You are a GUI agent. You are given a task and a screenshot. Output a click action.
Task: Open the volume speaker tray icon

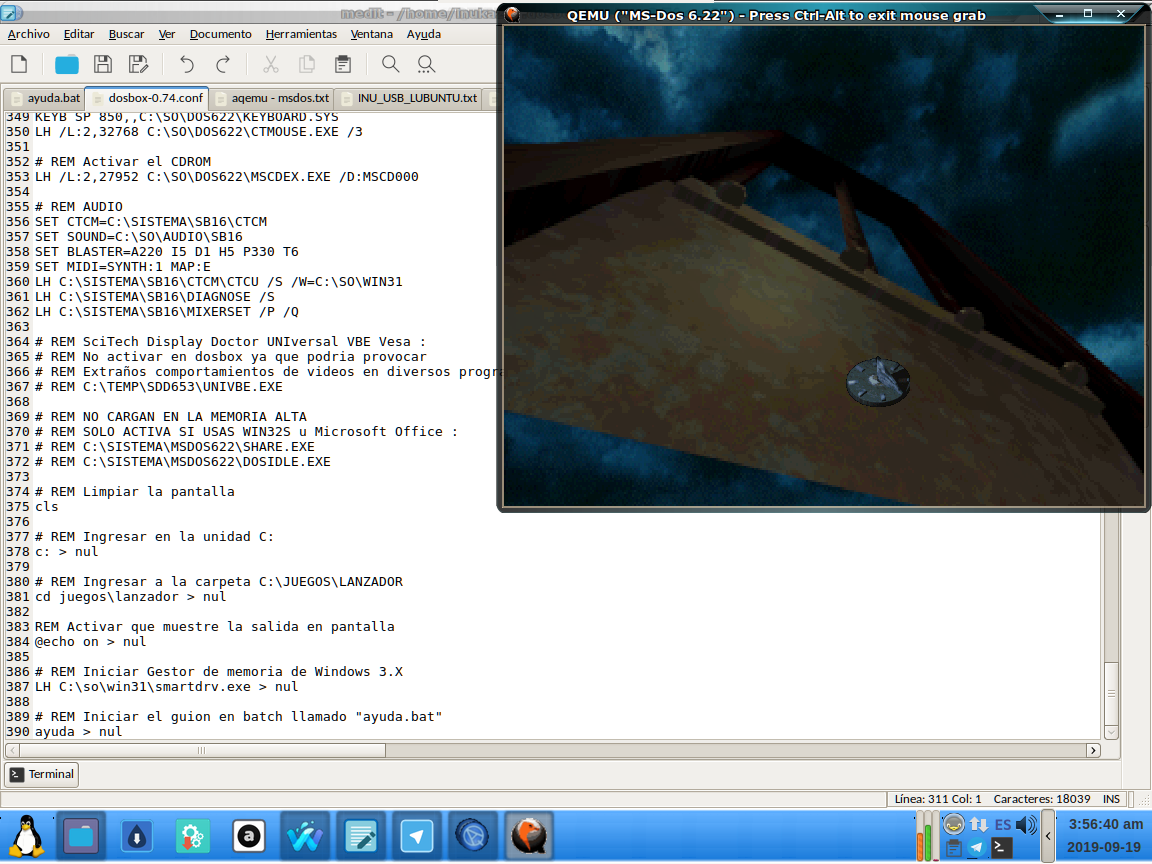coord(1026,824)
